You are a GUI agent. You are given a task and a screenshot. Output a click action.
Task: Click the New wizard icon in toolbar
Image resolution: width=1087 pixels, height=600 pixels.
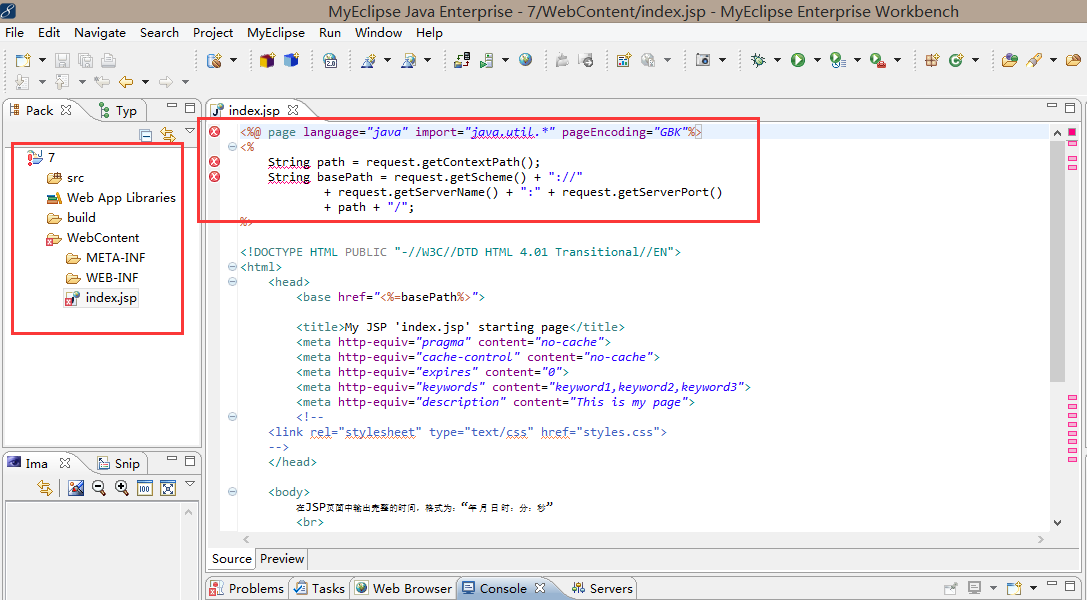click(23, 60)
